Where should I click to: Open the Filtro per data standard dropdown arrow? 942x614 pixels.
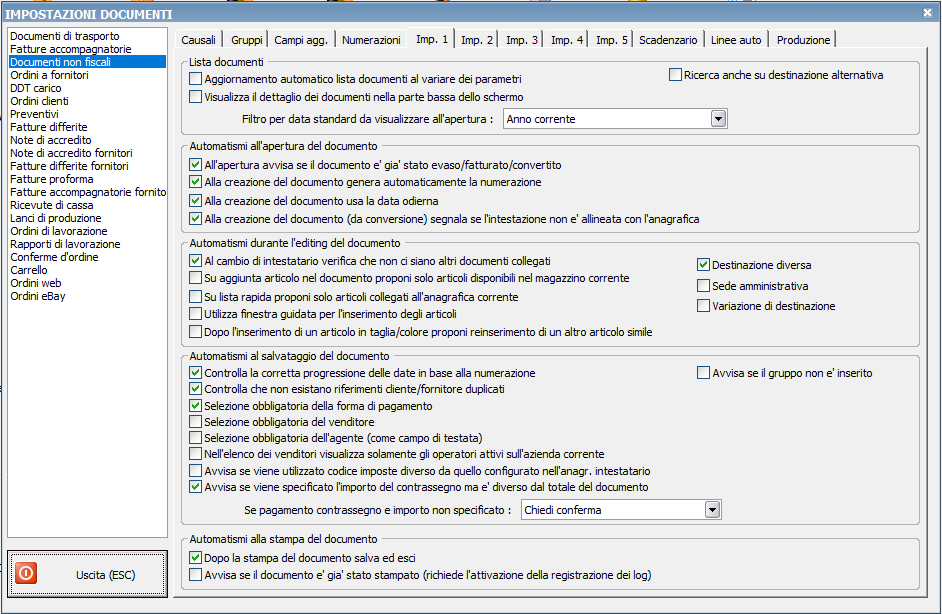point(719,118)
